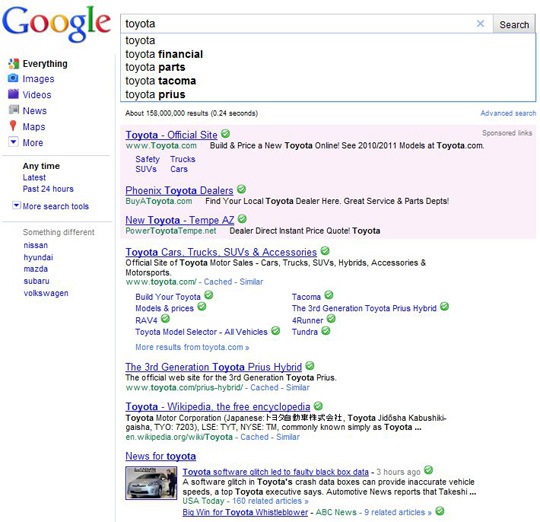Search for volkswagen instead
Viewport: 540px width, 522px height.
[46, 293]
